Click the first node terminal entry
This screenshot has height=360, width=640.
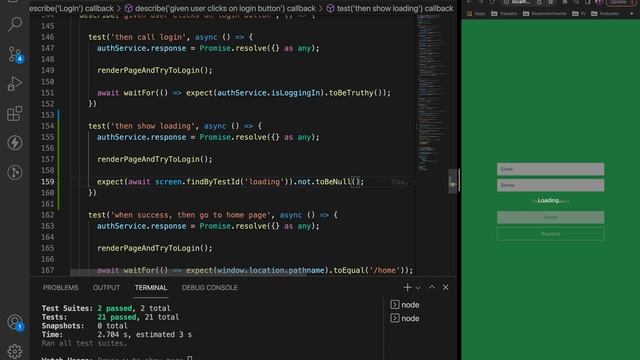[405, 304]
